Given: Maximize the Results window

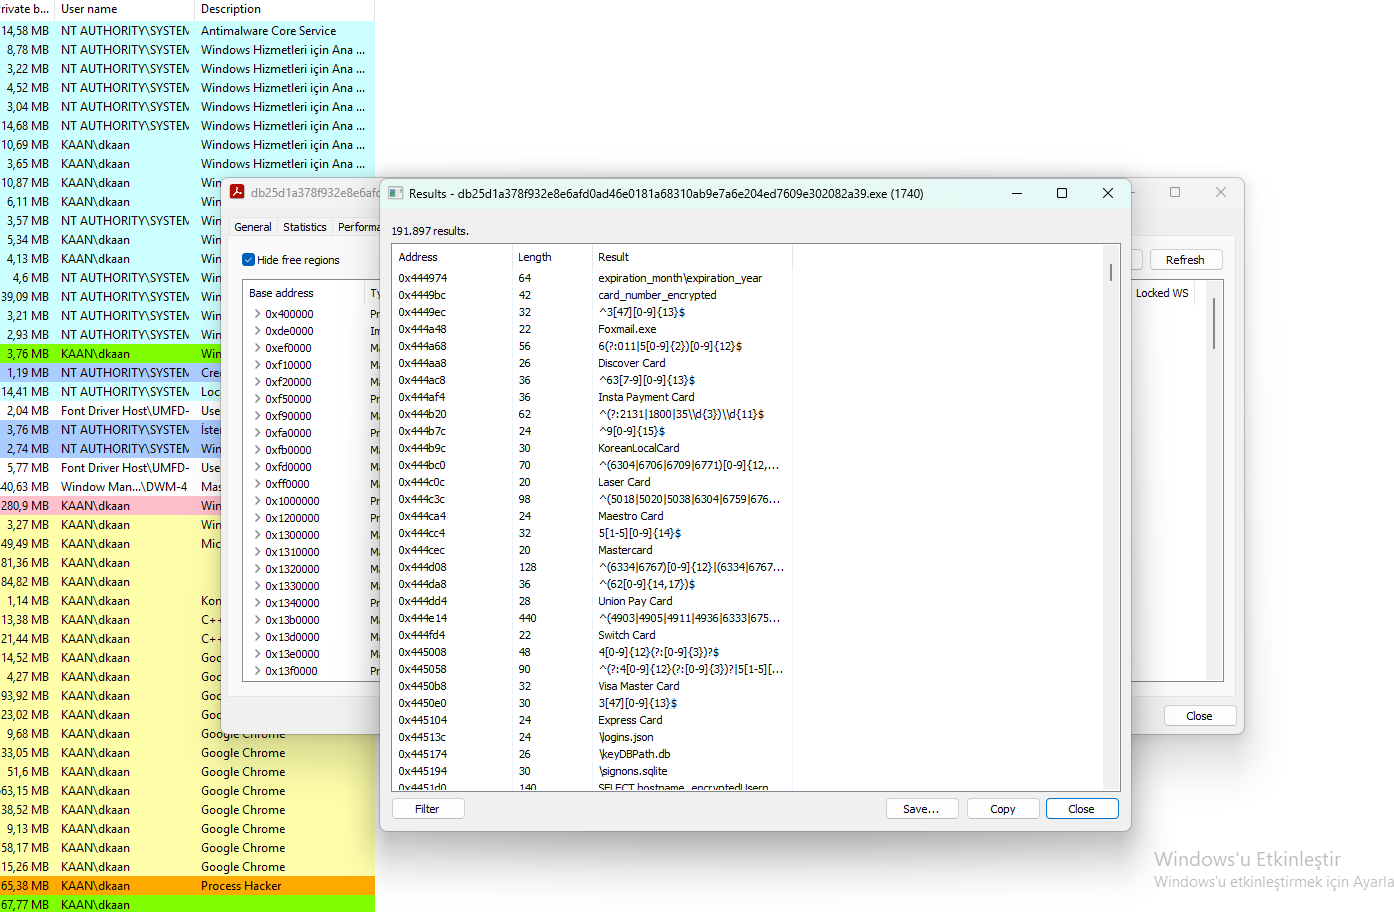Looking at the screenshot, I should tap(1062, 193).
